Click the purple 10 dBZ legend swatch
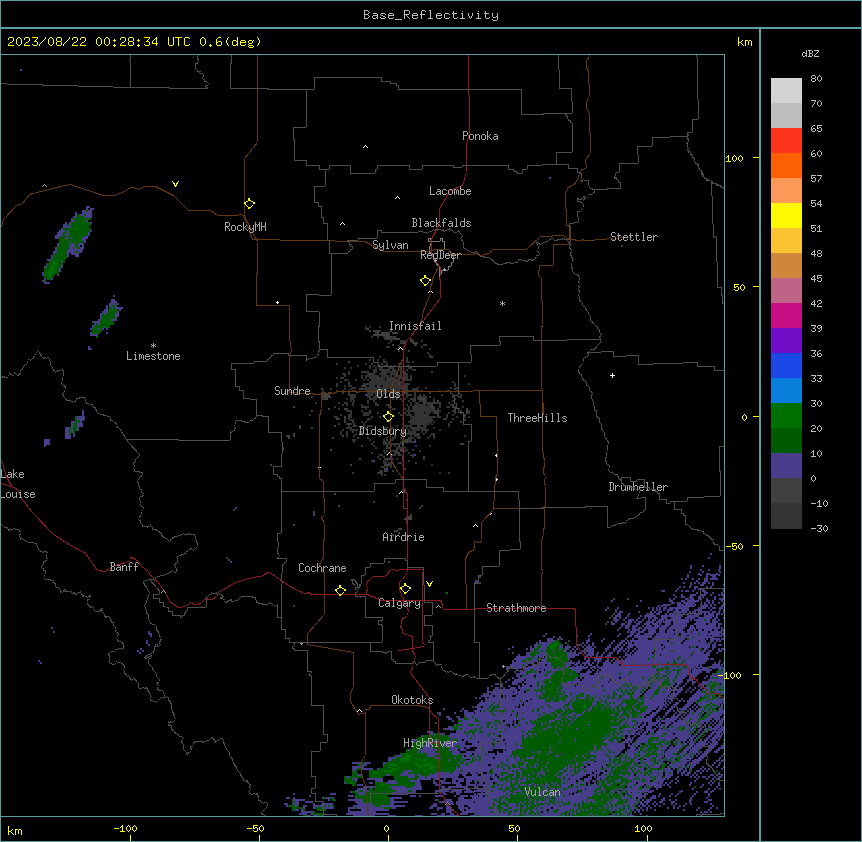Image resolution: width=862 pixels, height=842 pixels. (x=786, y=466)
